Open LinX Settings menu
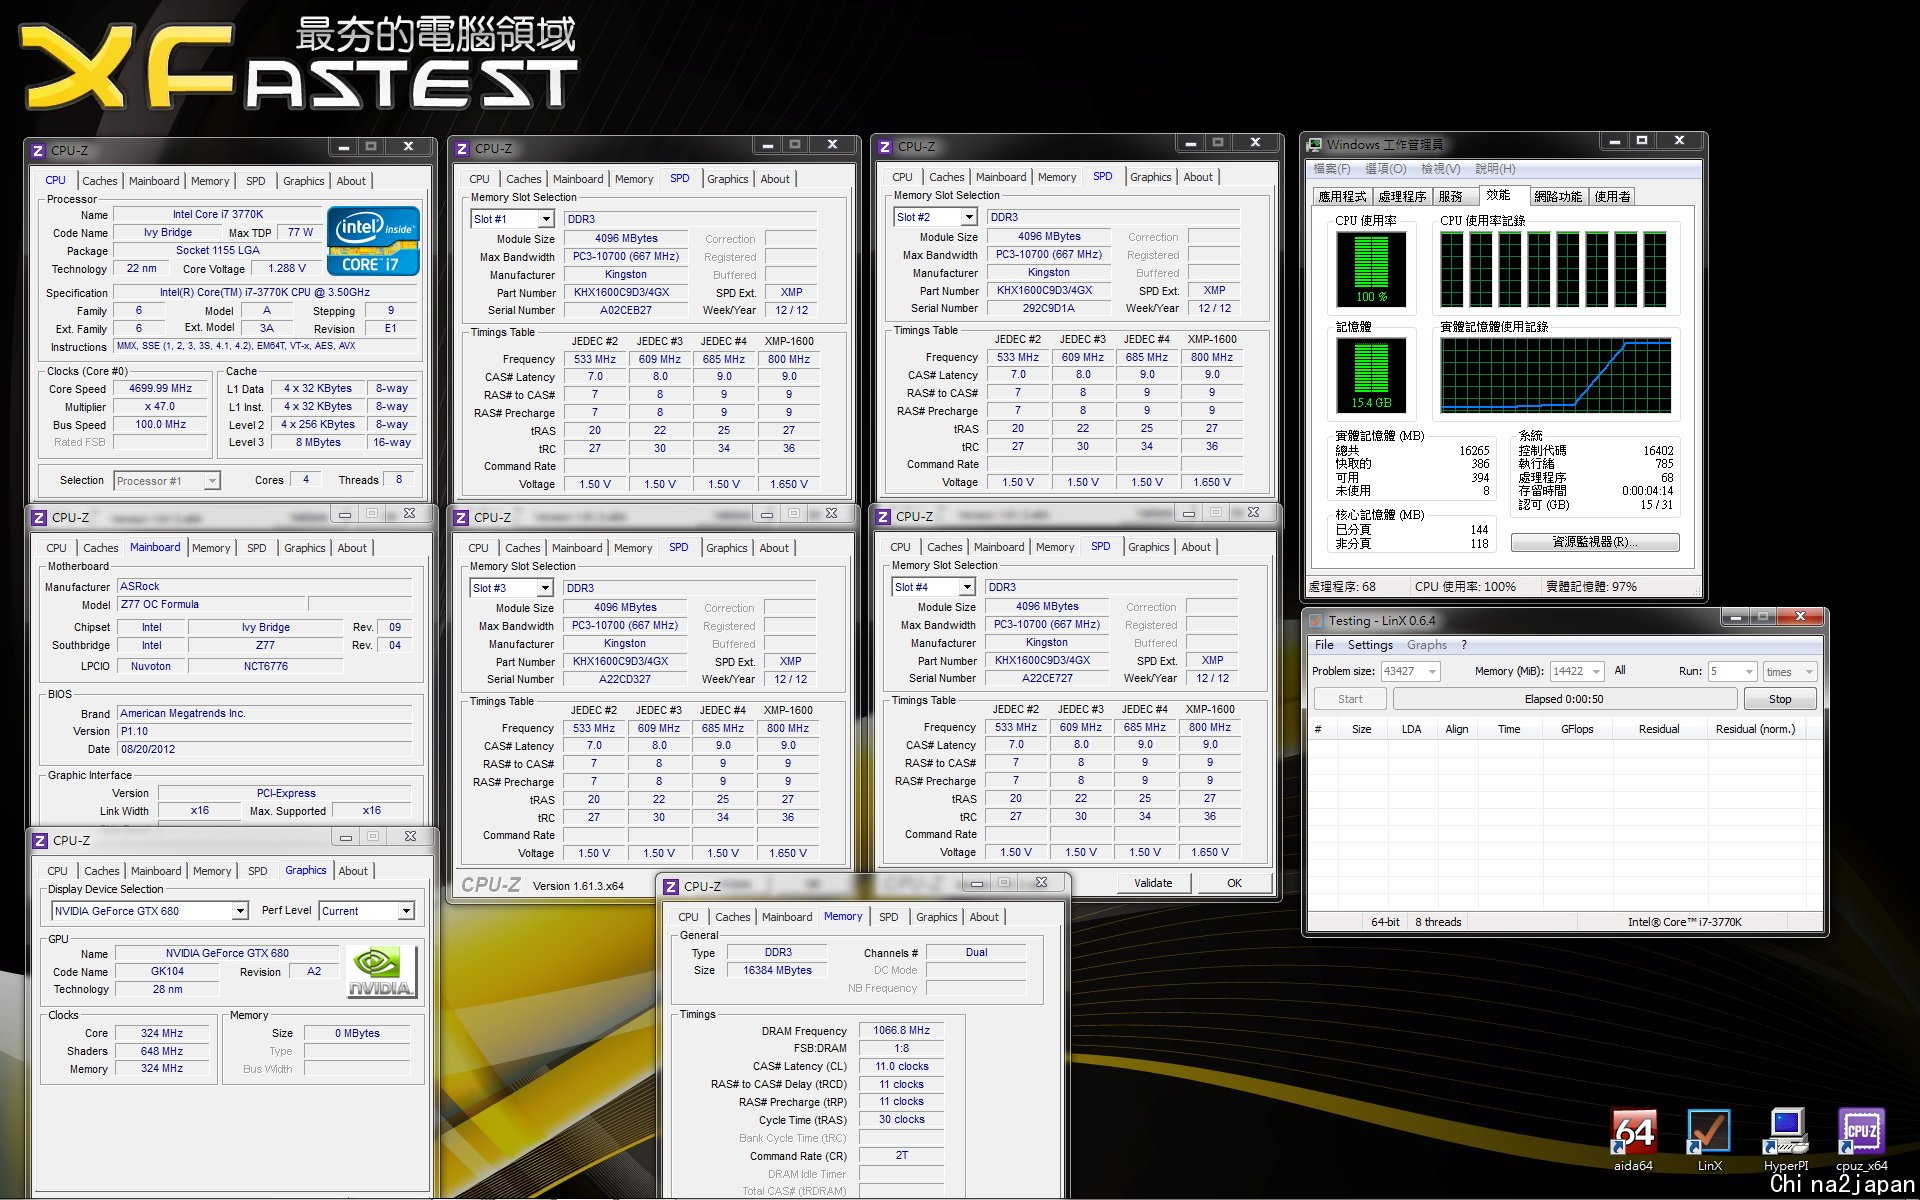 [x=1370, y=645]
